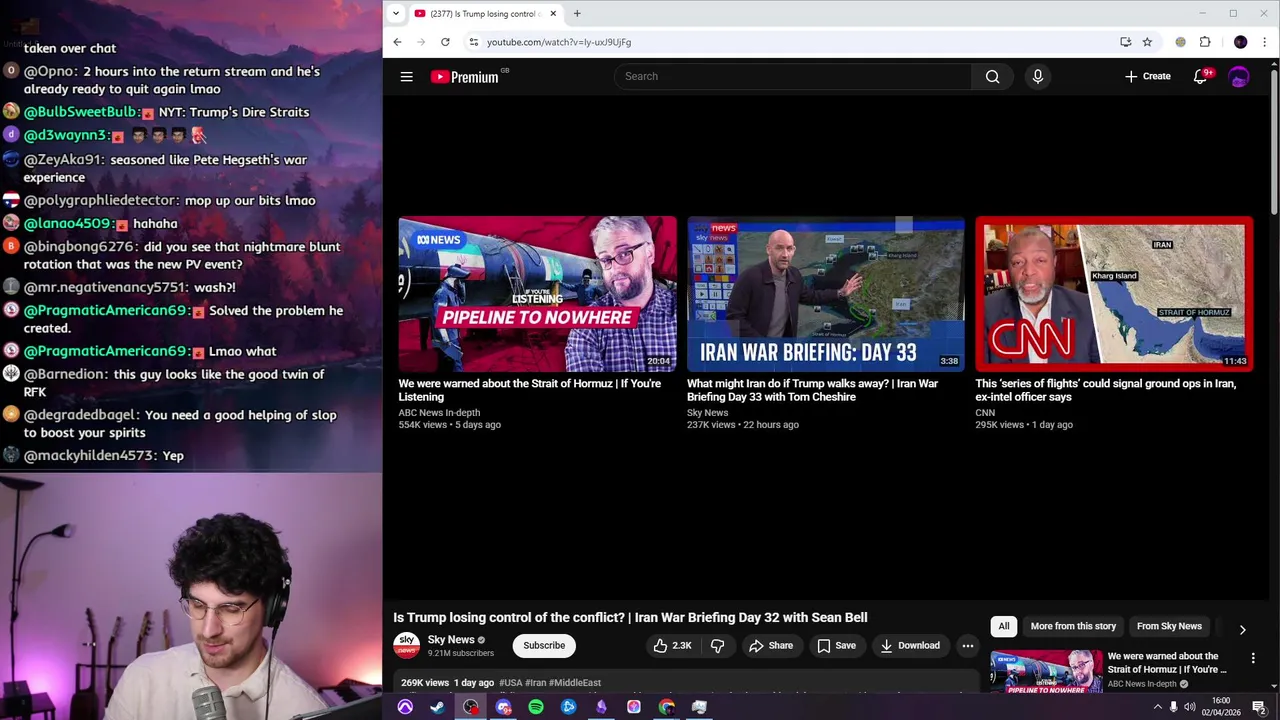The width and height of the screenshot is (1280, 720).
Task: Open Pipeline to Nowhere video thumbnail
Action: 537,294
